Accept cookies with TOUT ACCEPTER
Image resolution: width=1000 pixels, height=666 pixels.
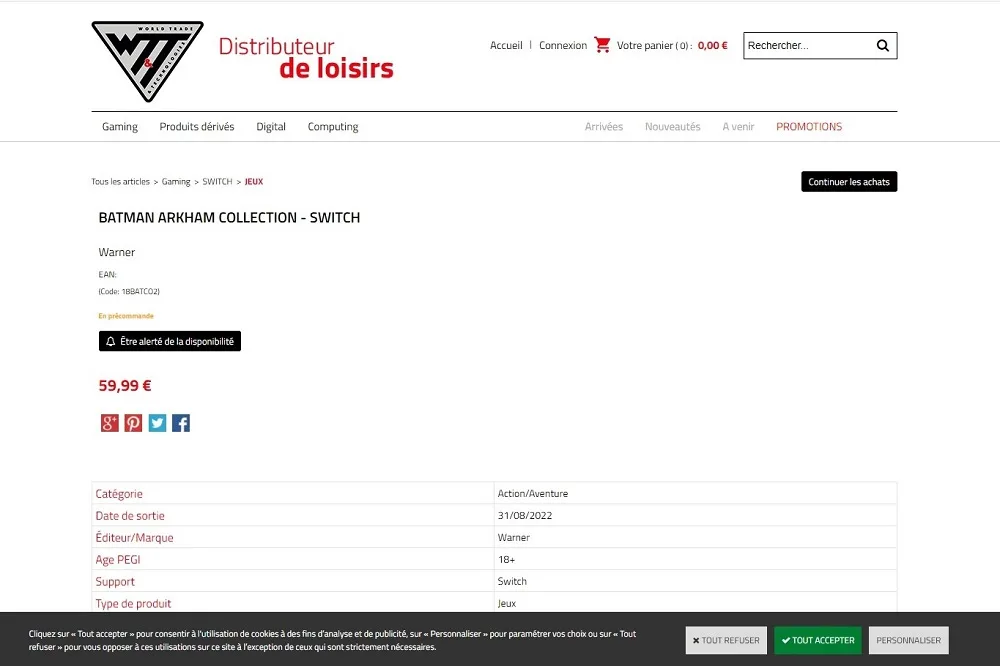click(818, 640)
